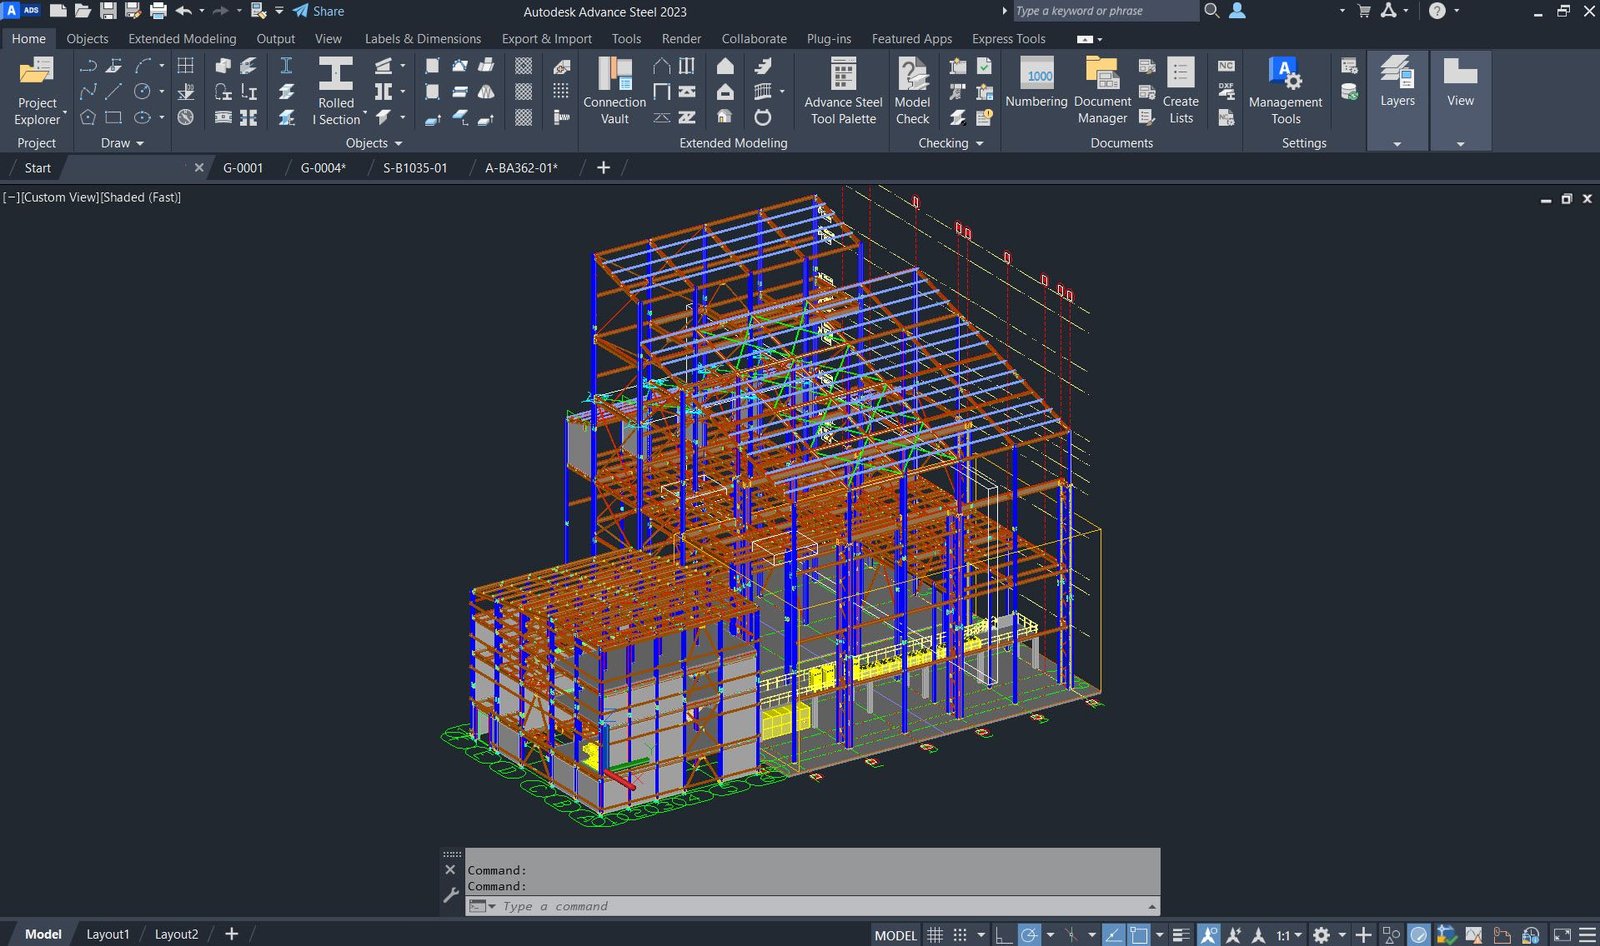Click the Shaded (Fast) visual style label
The height and width of the screenshot is (946, 1600).
click(141, 198)
